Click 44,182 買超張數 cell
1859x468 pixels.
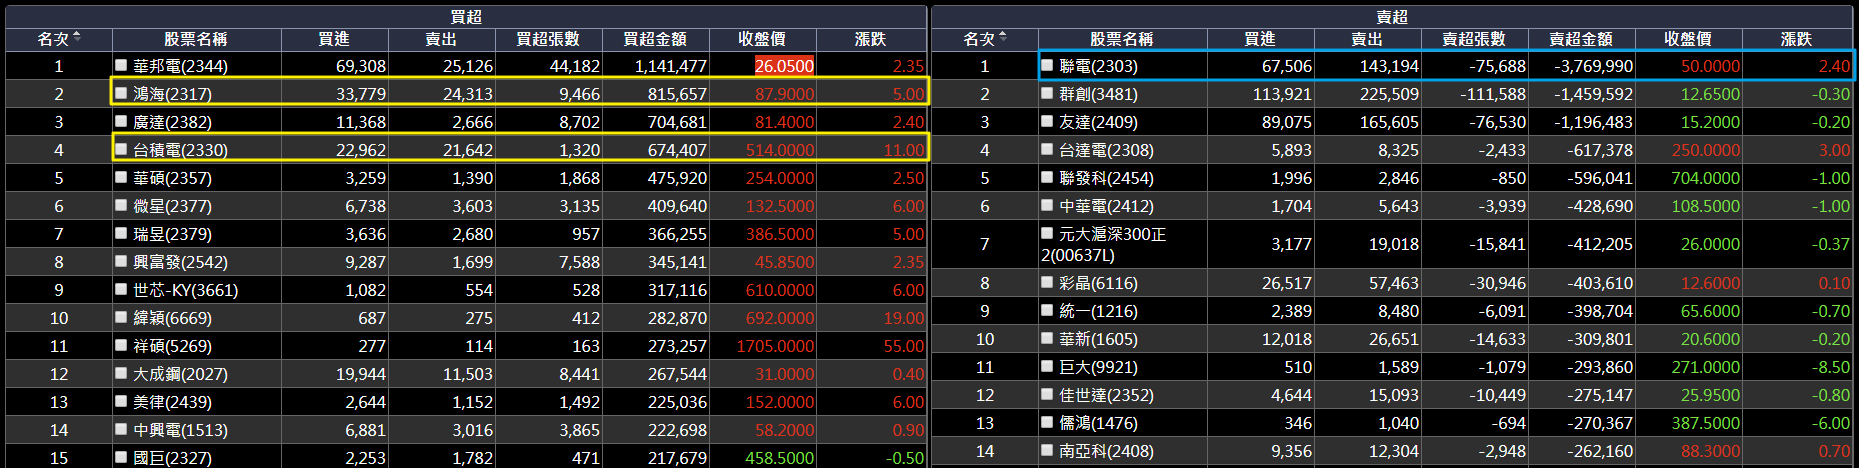pyautogui.click(x=575, y=66)
